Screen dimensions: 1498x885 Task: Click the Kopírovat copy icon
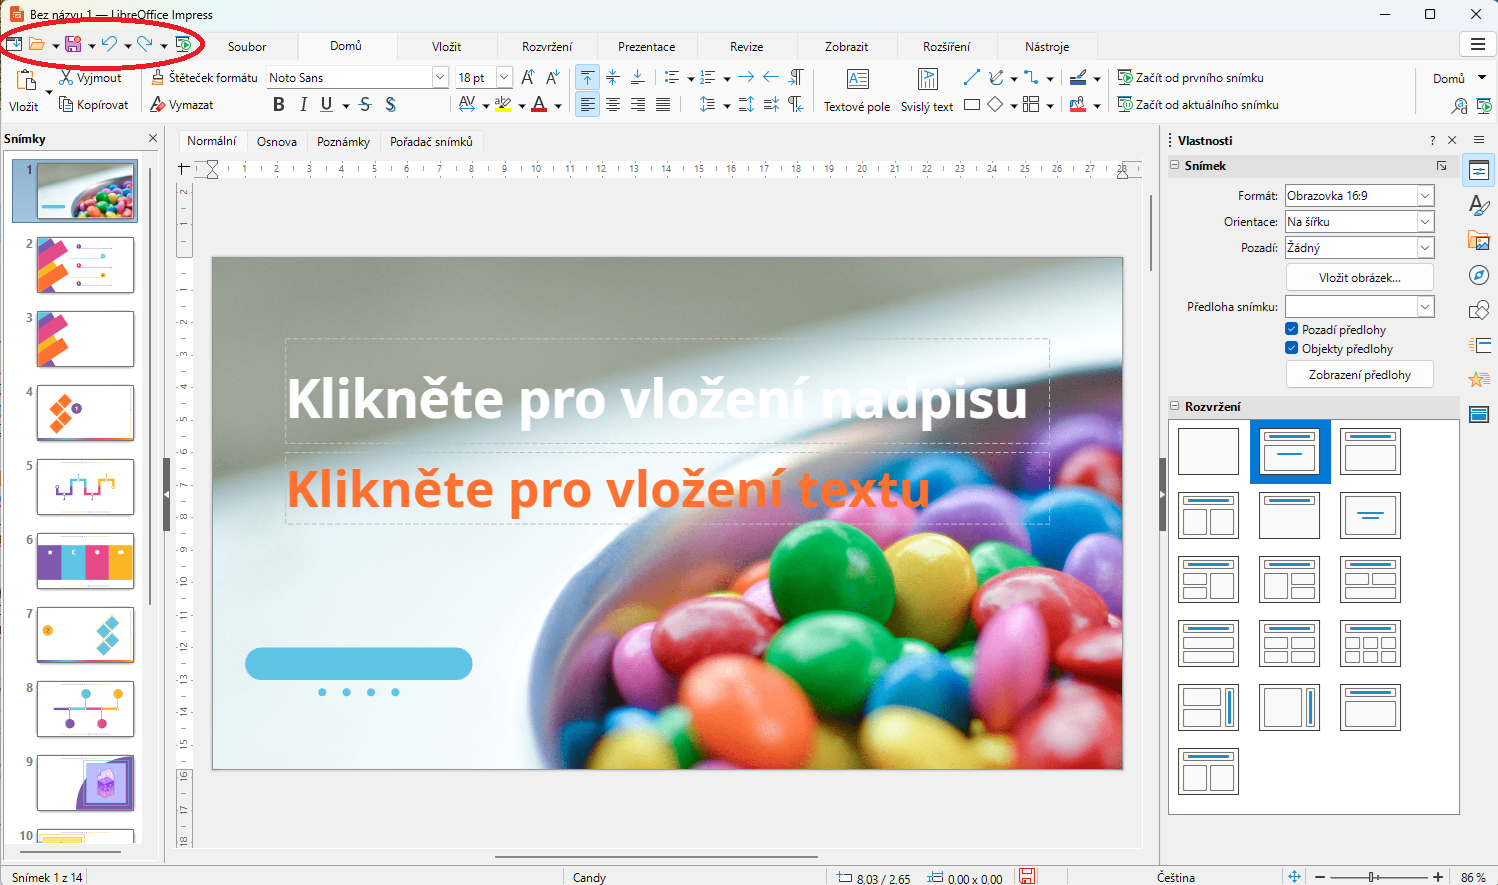[66, 104]
